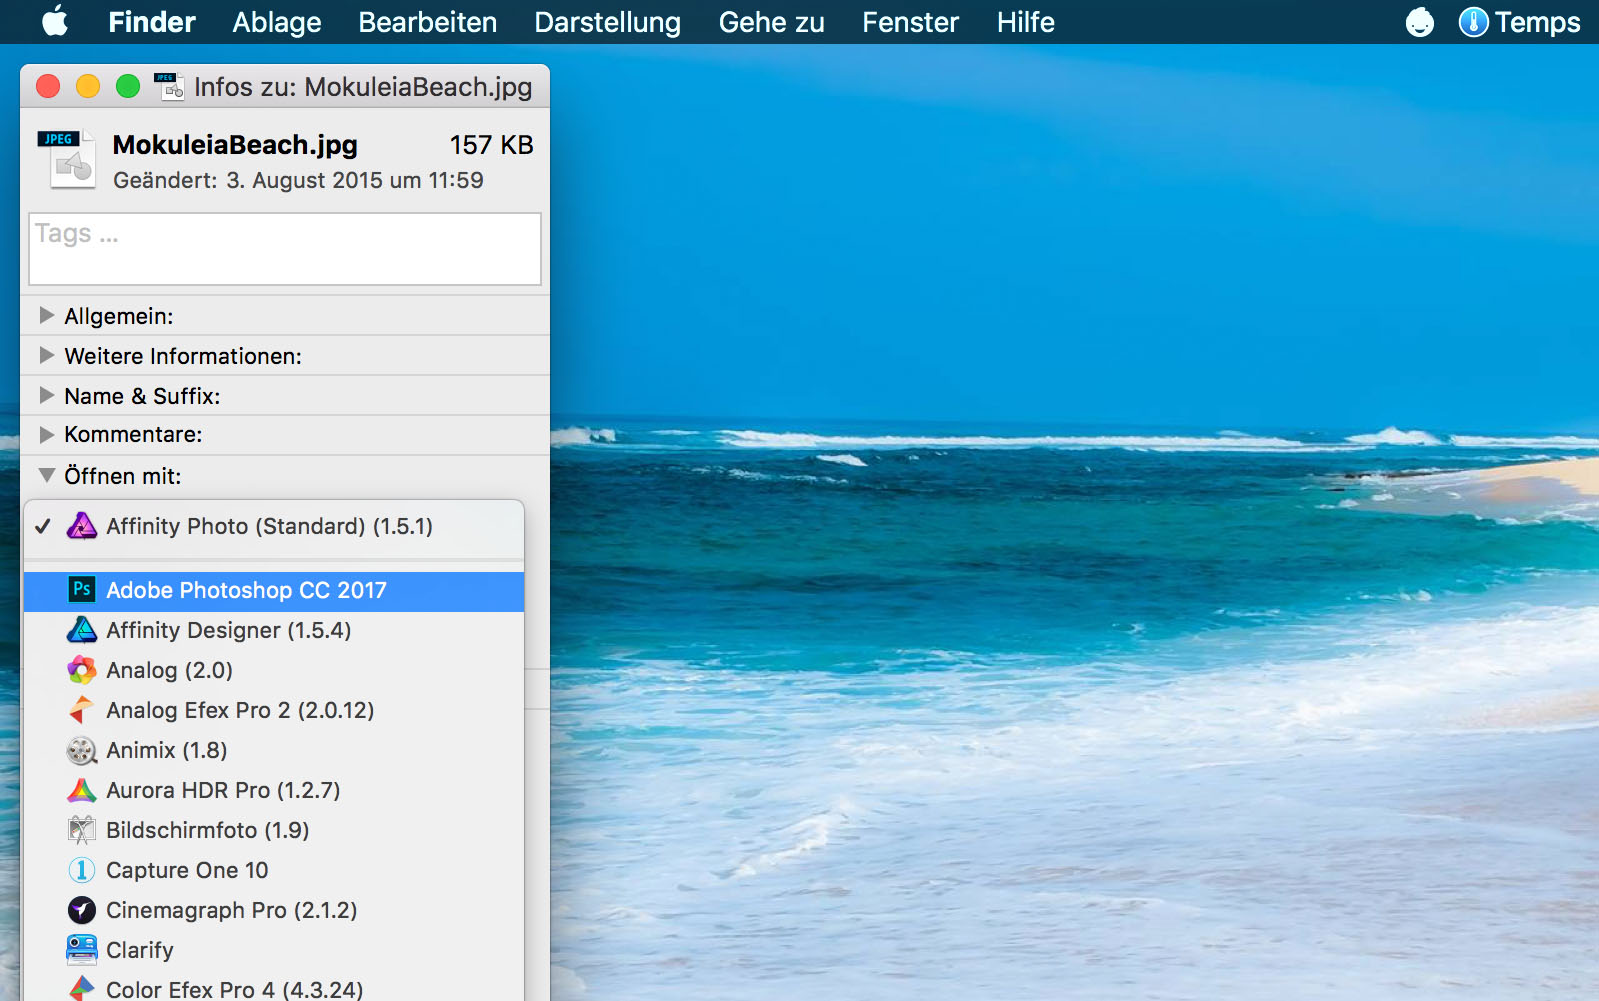This screenshot has height=1001, width=1599.
Task: Open the Ablage menu
Action: pos(276,22)
